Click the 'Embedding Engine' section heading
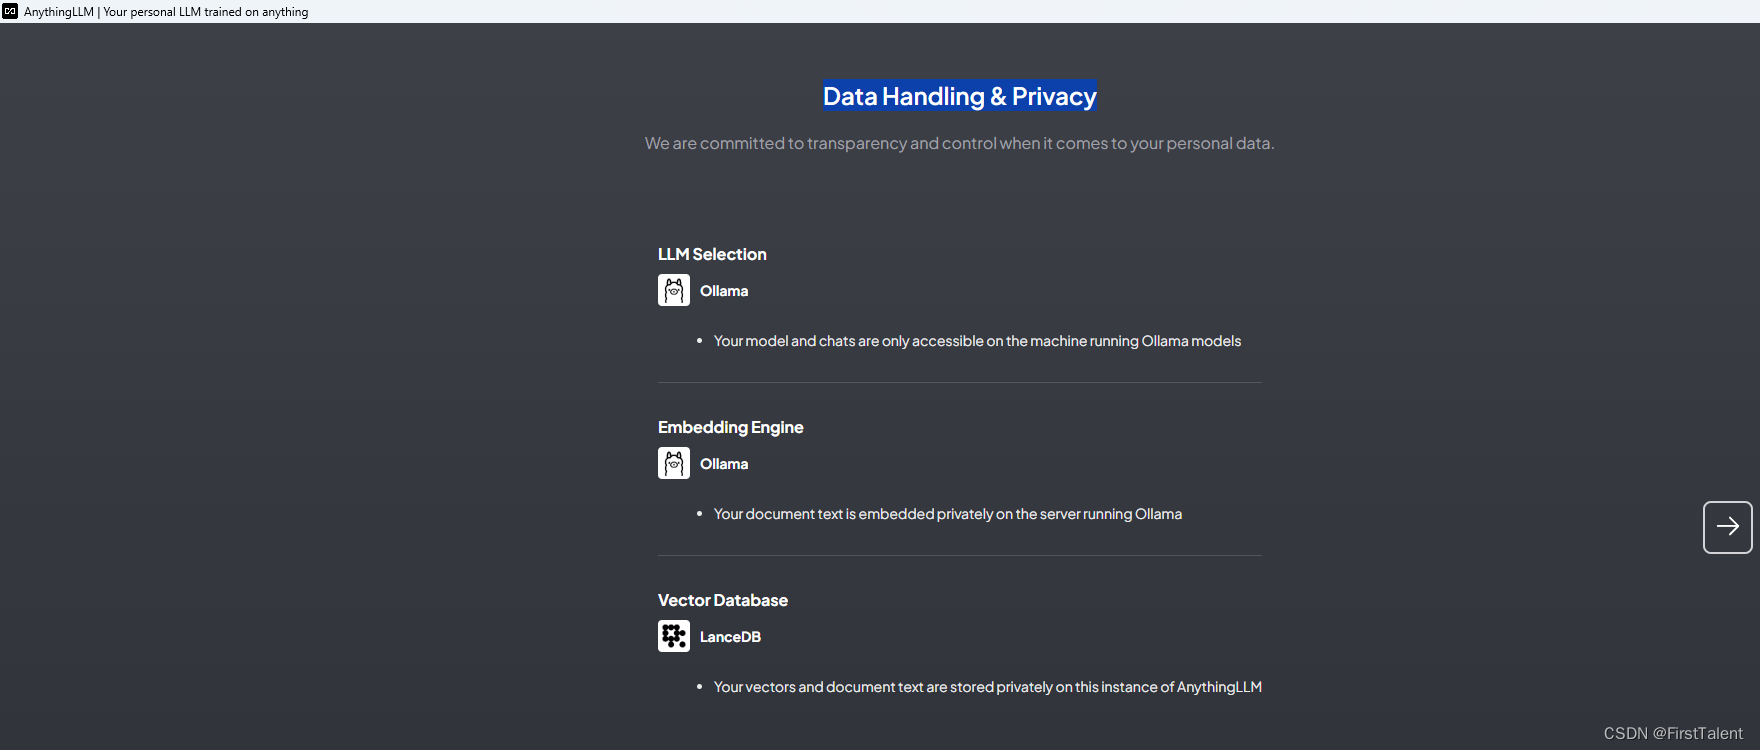This screenshot has height=750, width=1760. coord(731,427)
